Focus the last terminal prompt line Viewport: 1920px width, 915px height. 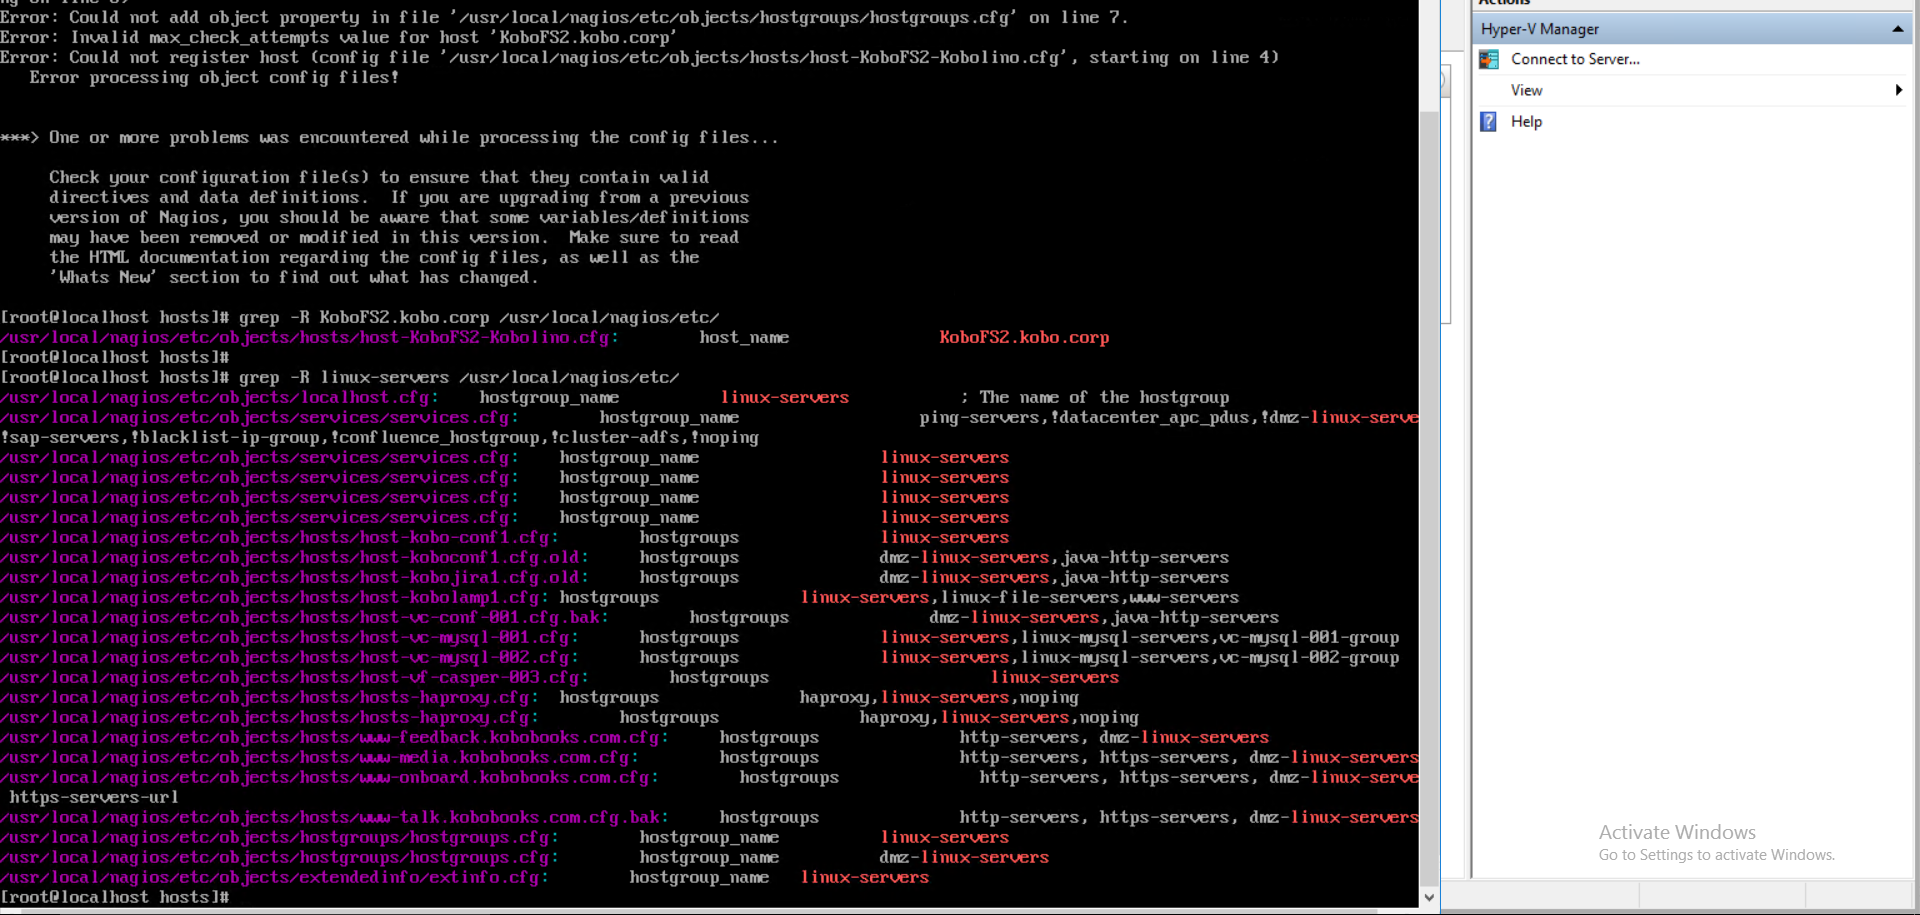click(115, 897)
